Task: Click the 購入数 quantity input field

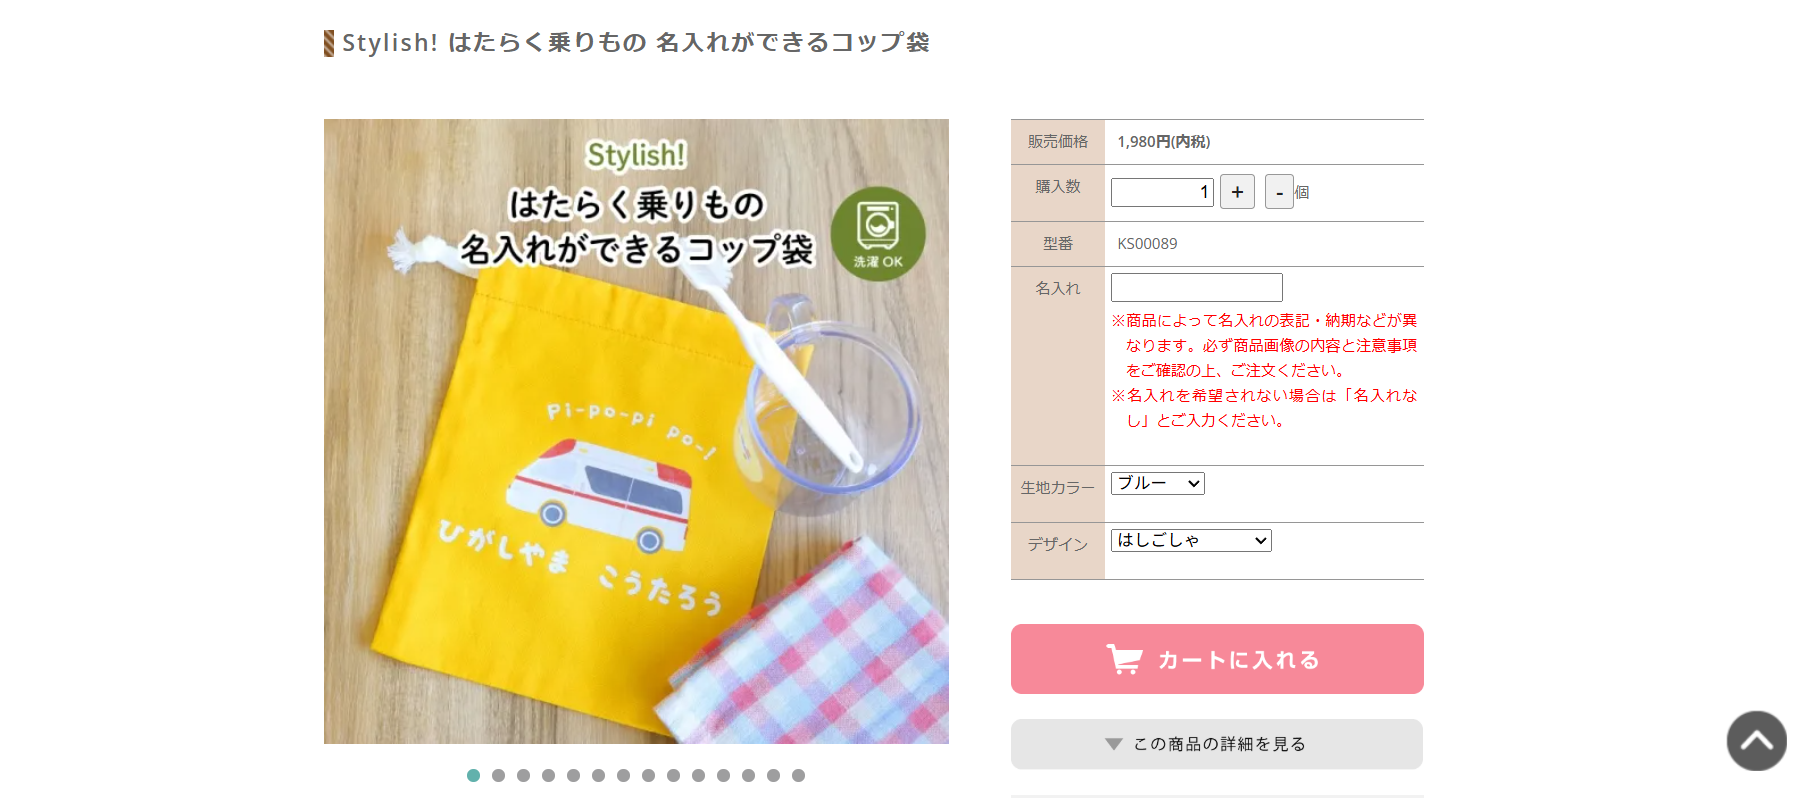Action: tap(1162, 192)
